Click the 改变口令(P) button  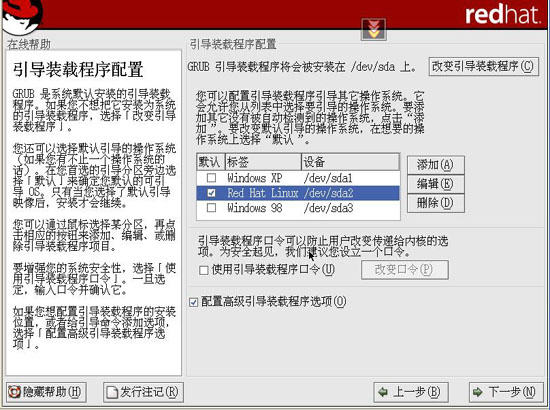point(404,270)
